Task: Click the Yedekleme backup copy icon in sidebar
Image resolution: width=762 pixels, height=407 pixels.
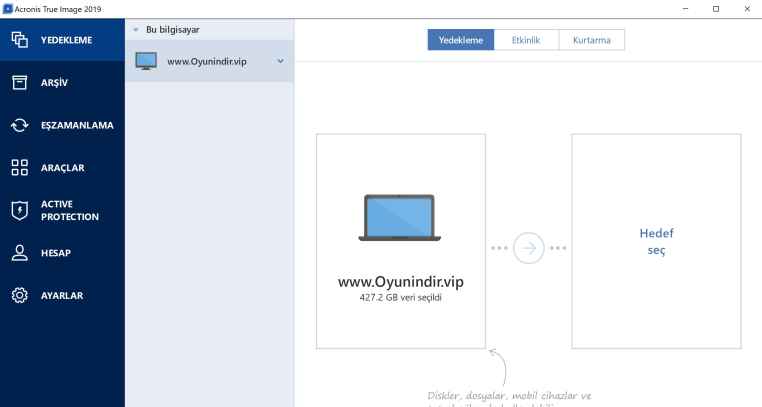Action: coord(19,40)
